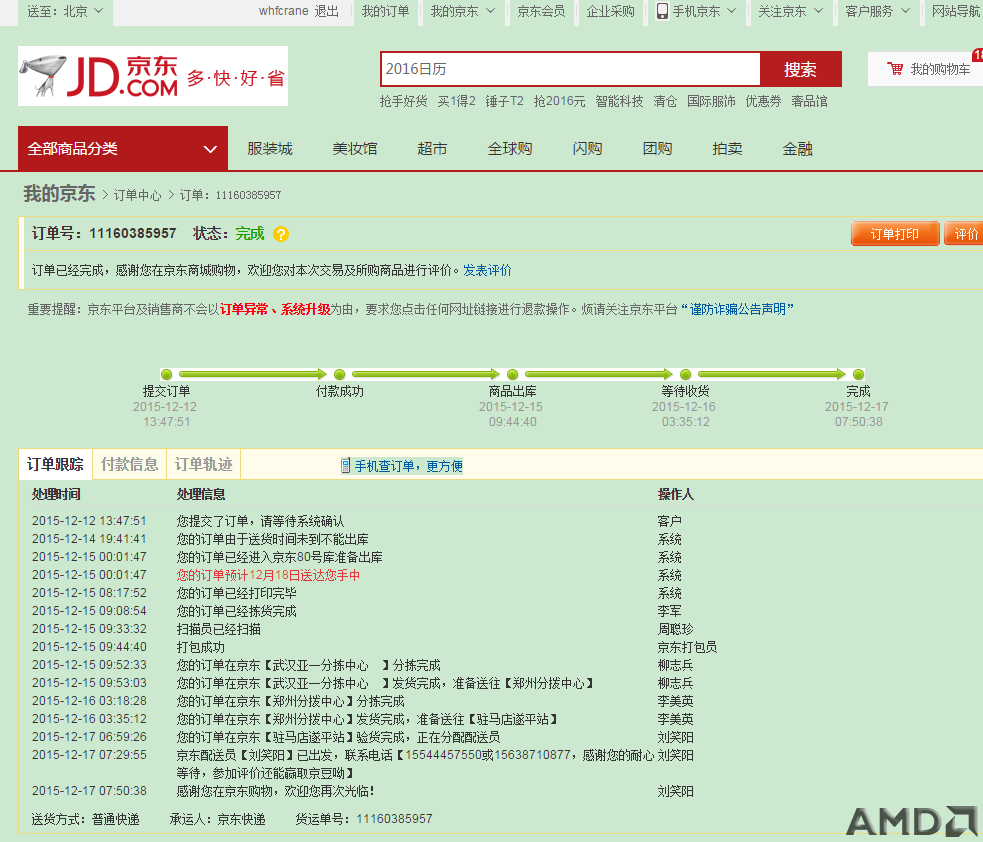Screen dimensions: 983x842
Task: Open 超市 in navigation bar
Action: pyautogui.click(x=432, y=149)
